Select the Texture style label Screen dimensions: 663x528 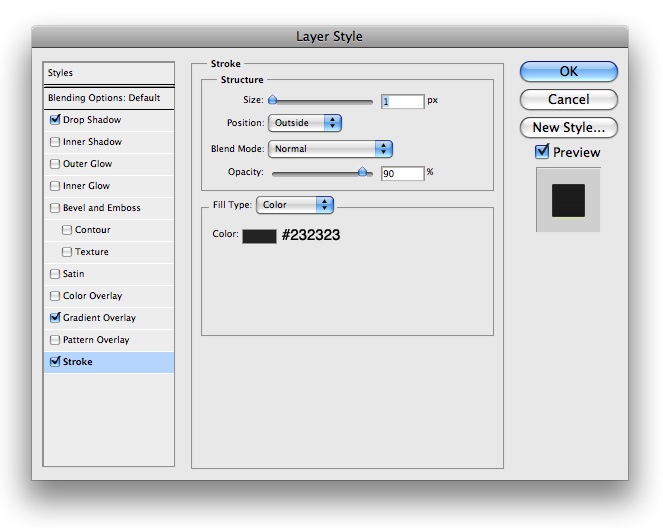tap(92, 252)
